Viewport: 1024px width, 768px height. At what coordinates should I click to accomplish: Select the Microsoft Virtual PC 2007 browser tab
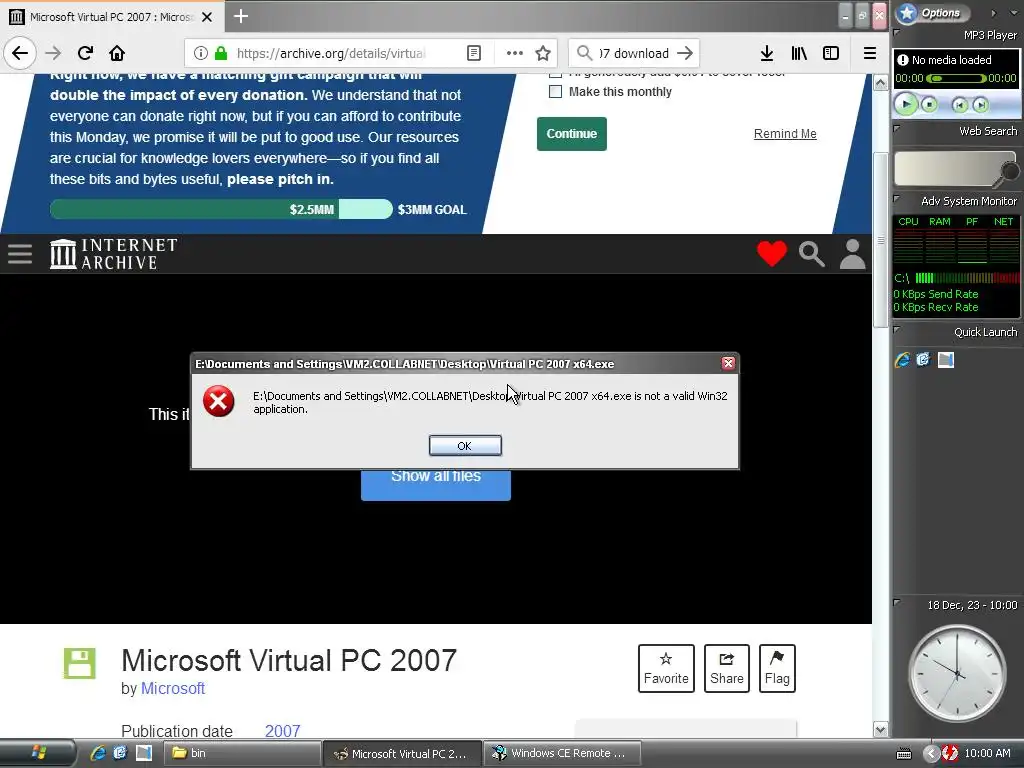pos(112,16)
